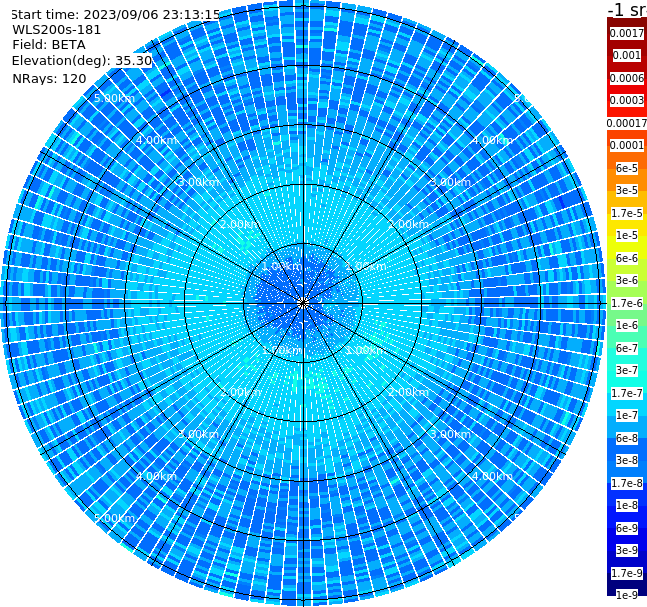Select the Elevation(deg): 35.30 text
The height and width of the screenshot is (607, 647).
point(82,61)
